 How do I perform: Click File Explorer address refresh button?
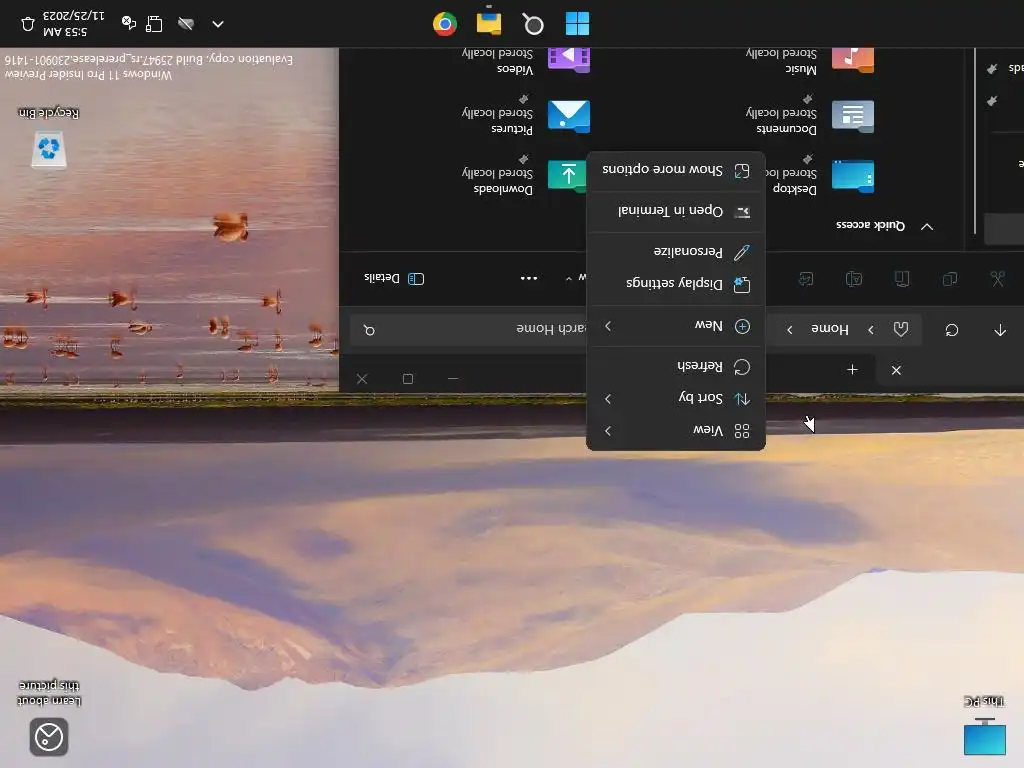[952, 330]
